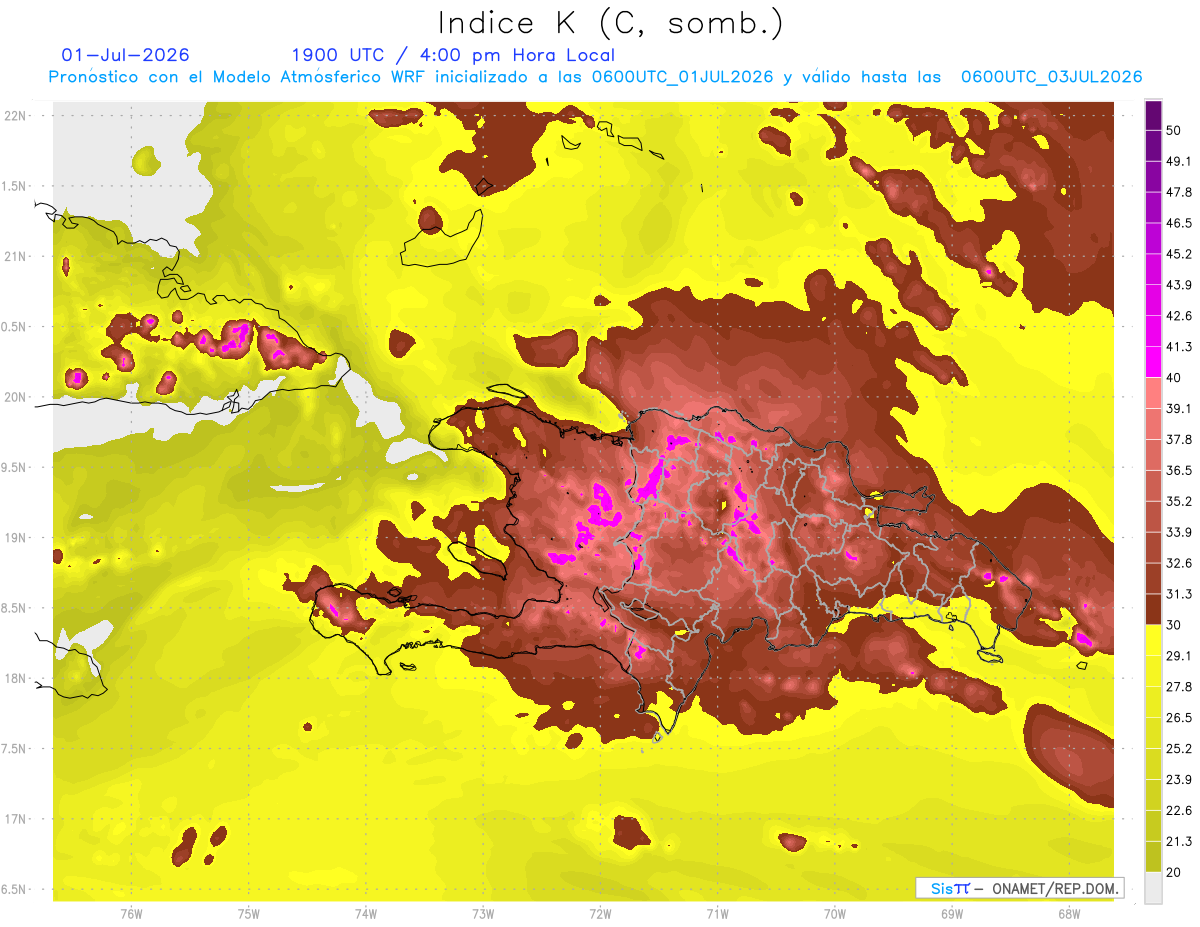Click colorbar value '32.6'

pos(1178,563)
